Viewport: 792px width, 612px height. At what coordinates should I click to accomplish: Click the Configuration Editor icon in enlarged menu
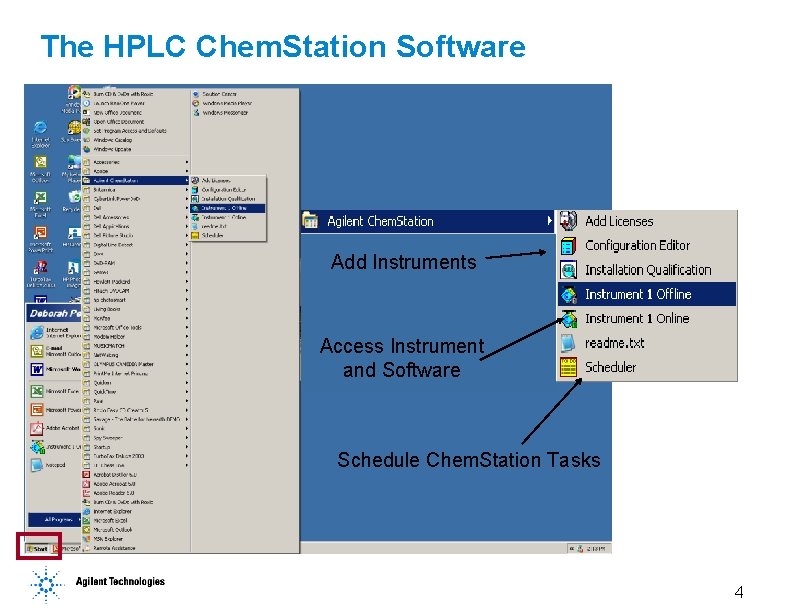[x=568, y=246]
